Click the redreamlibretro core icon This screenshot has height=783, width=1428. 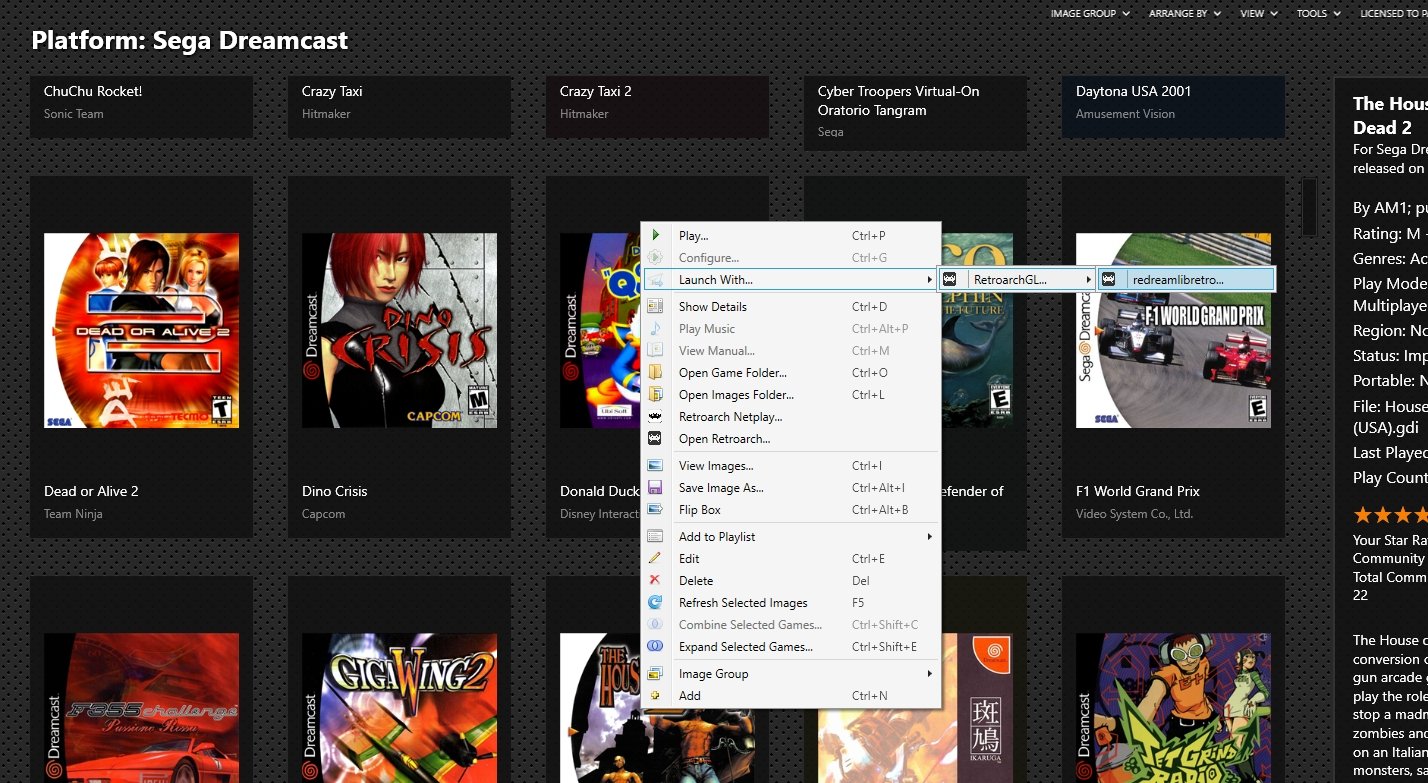coord(1108,279)
